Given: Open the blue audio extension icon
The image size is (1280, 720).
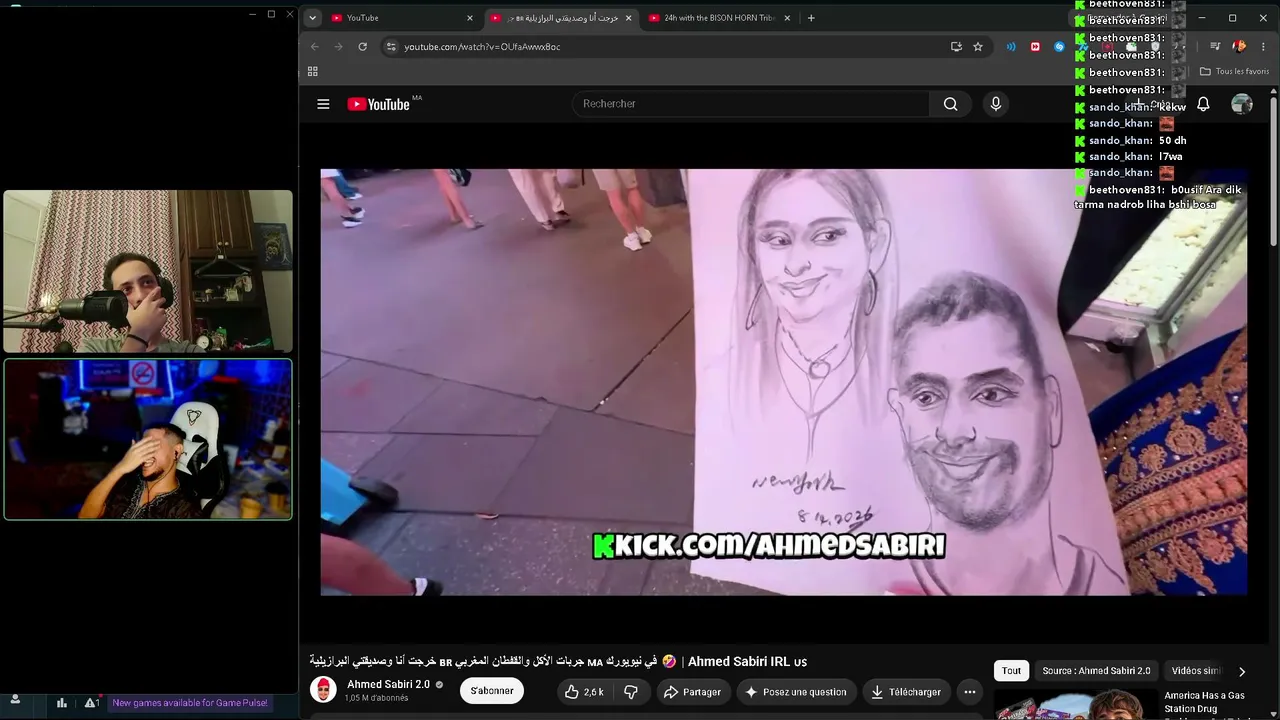Looking at the screenshot, I should point(1011,46).
